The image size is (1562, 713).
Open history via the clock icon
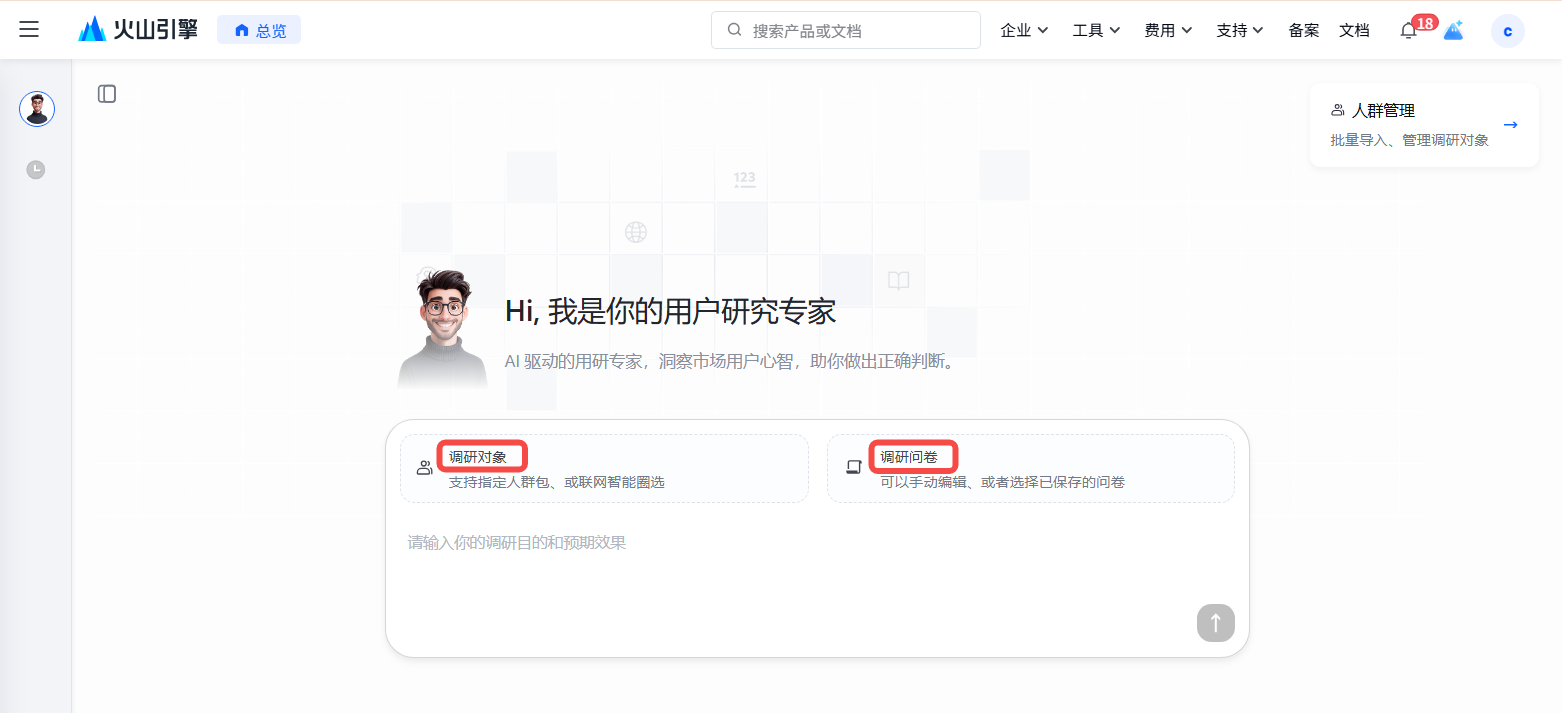36,169
